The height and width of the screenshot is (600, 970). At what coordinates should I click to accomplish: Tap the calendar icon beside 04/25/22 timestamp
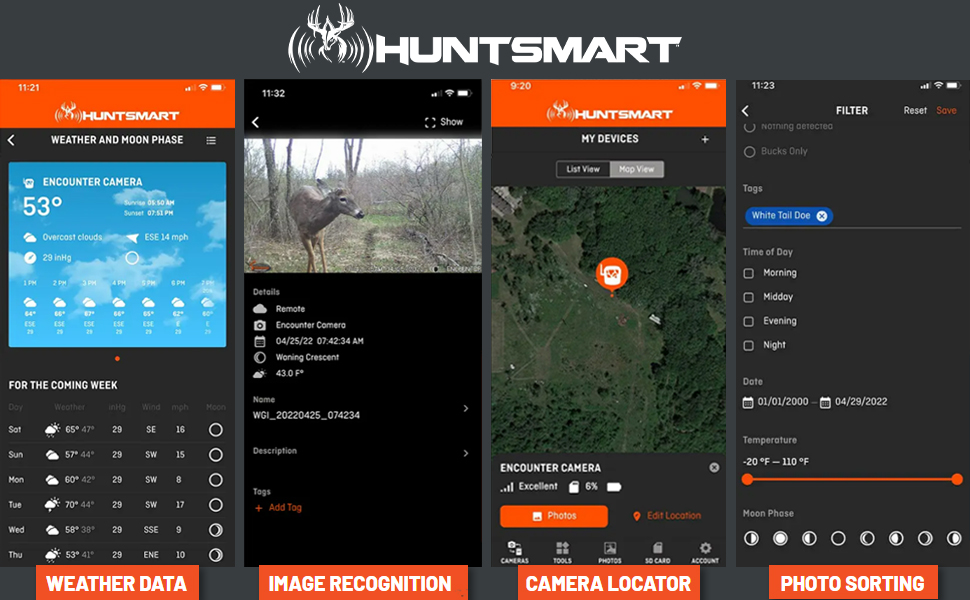pyautogui.click(x=260, y=341)
